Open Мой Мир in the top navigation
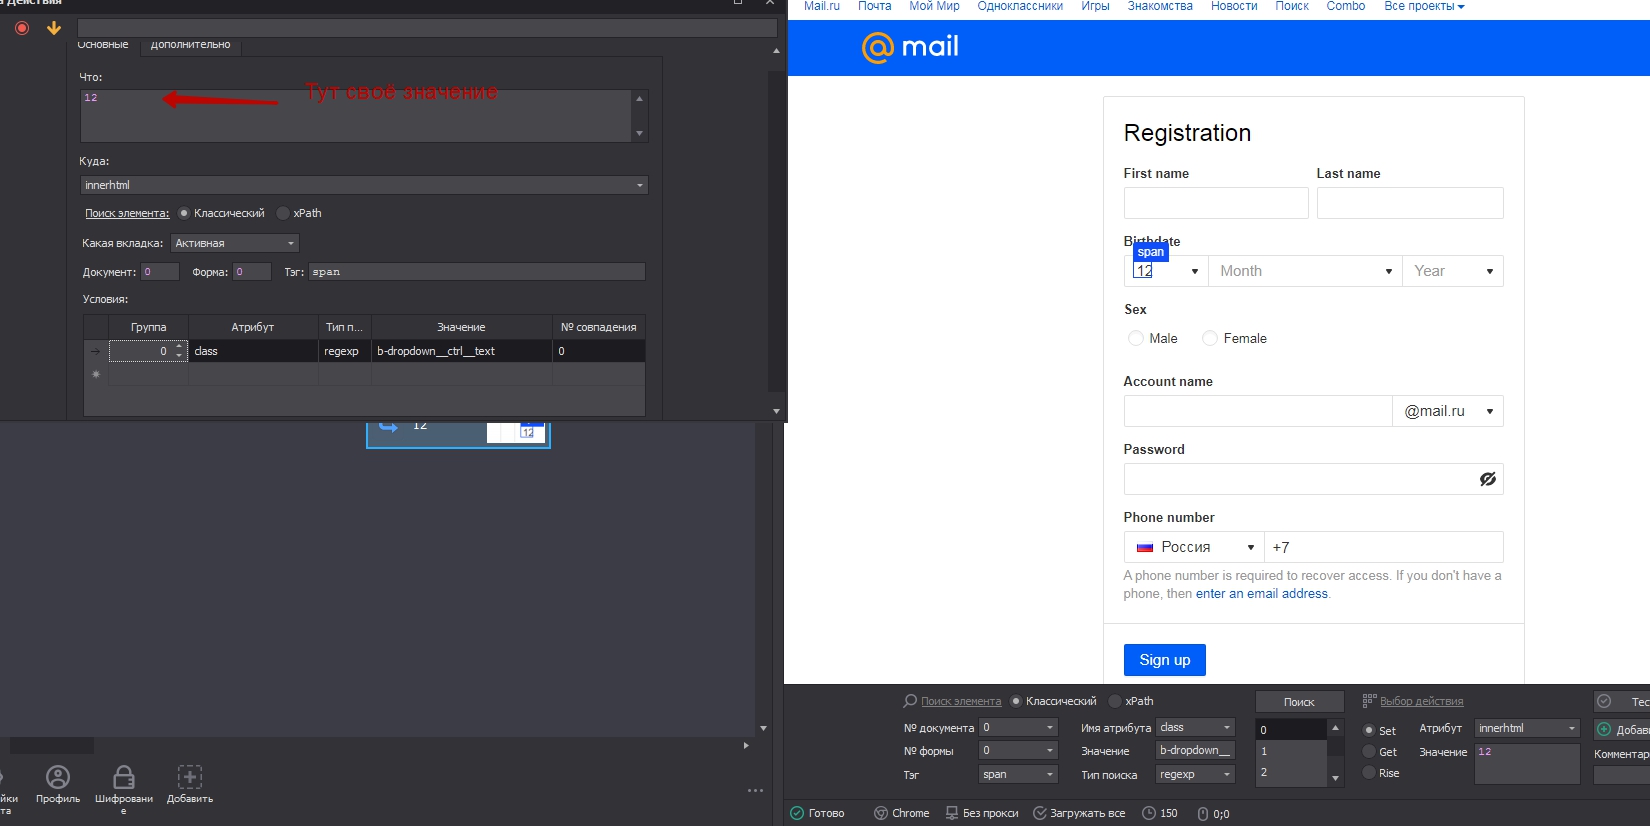This screenshot has width=1650, height=826. (934, 6)
